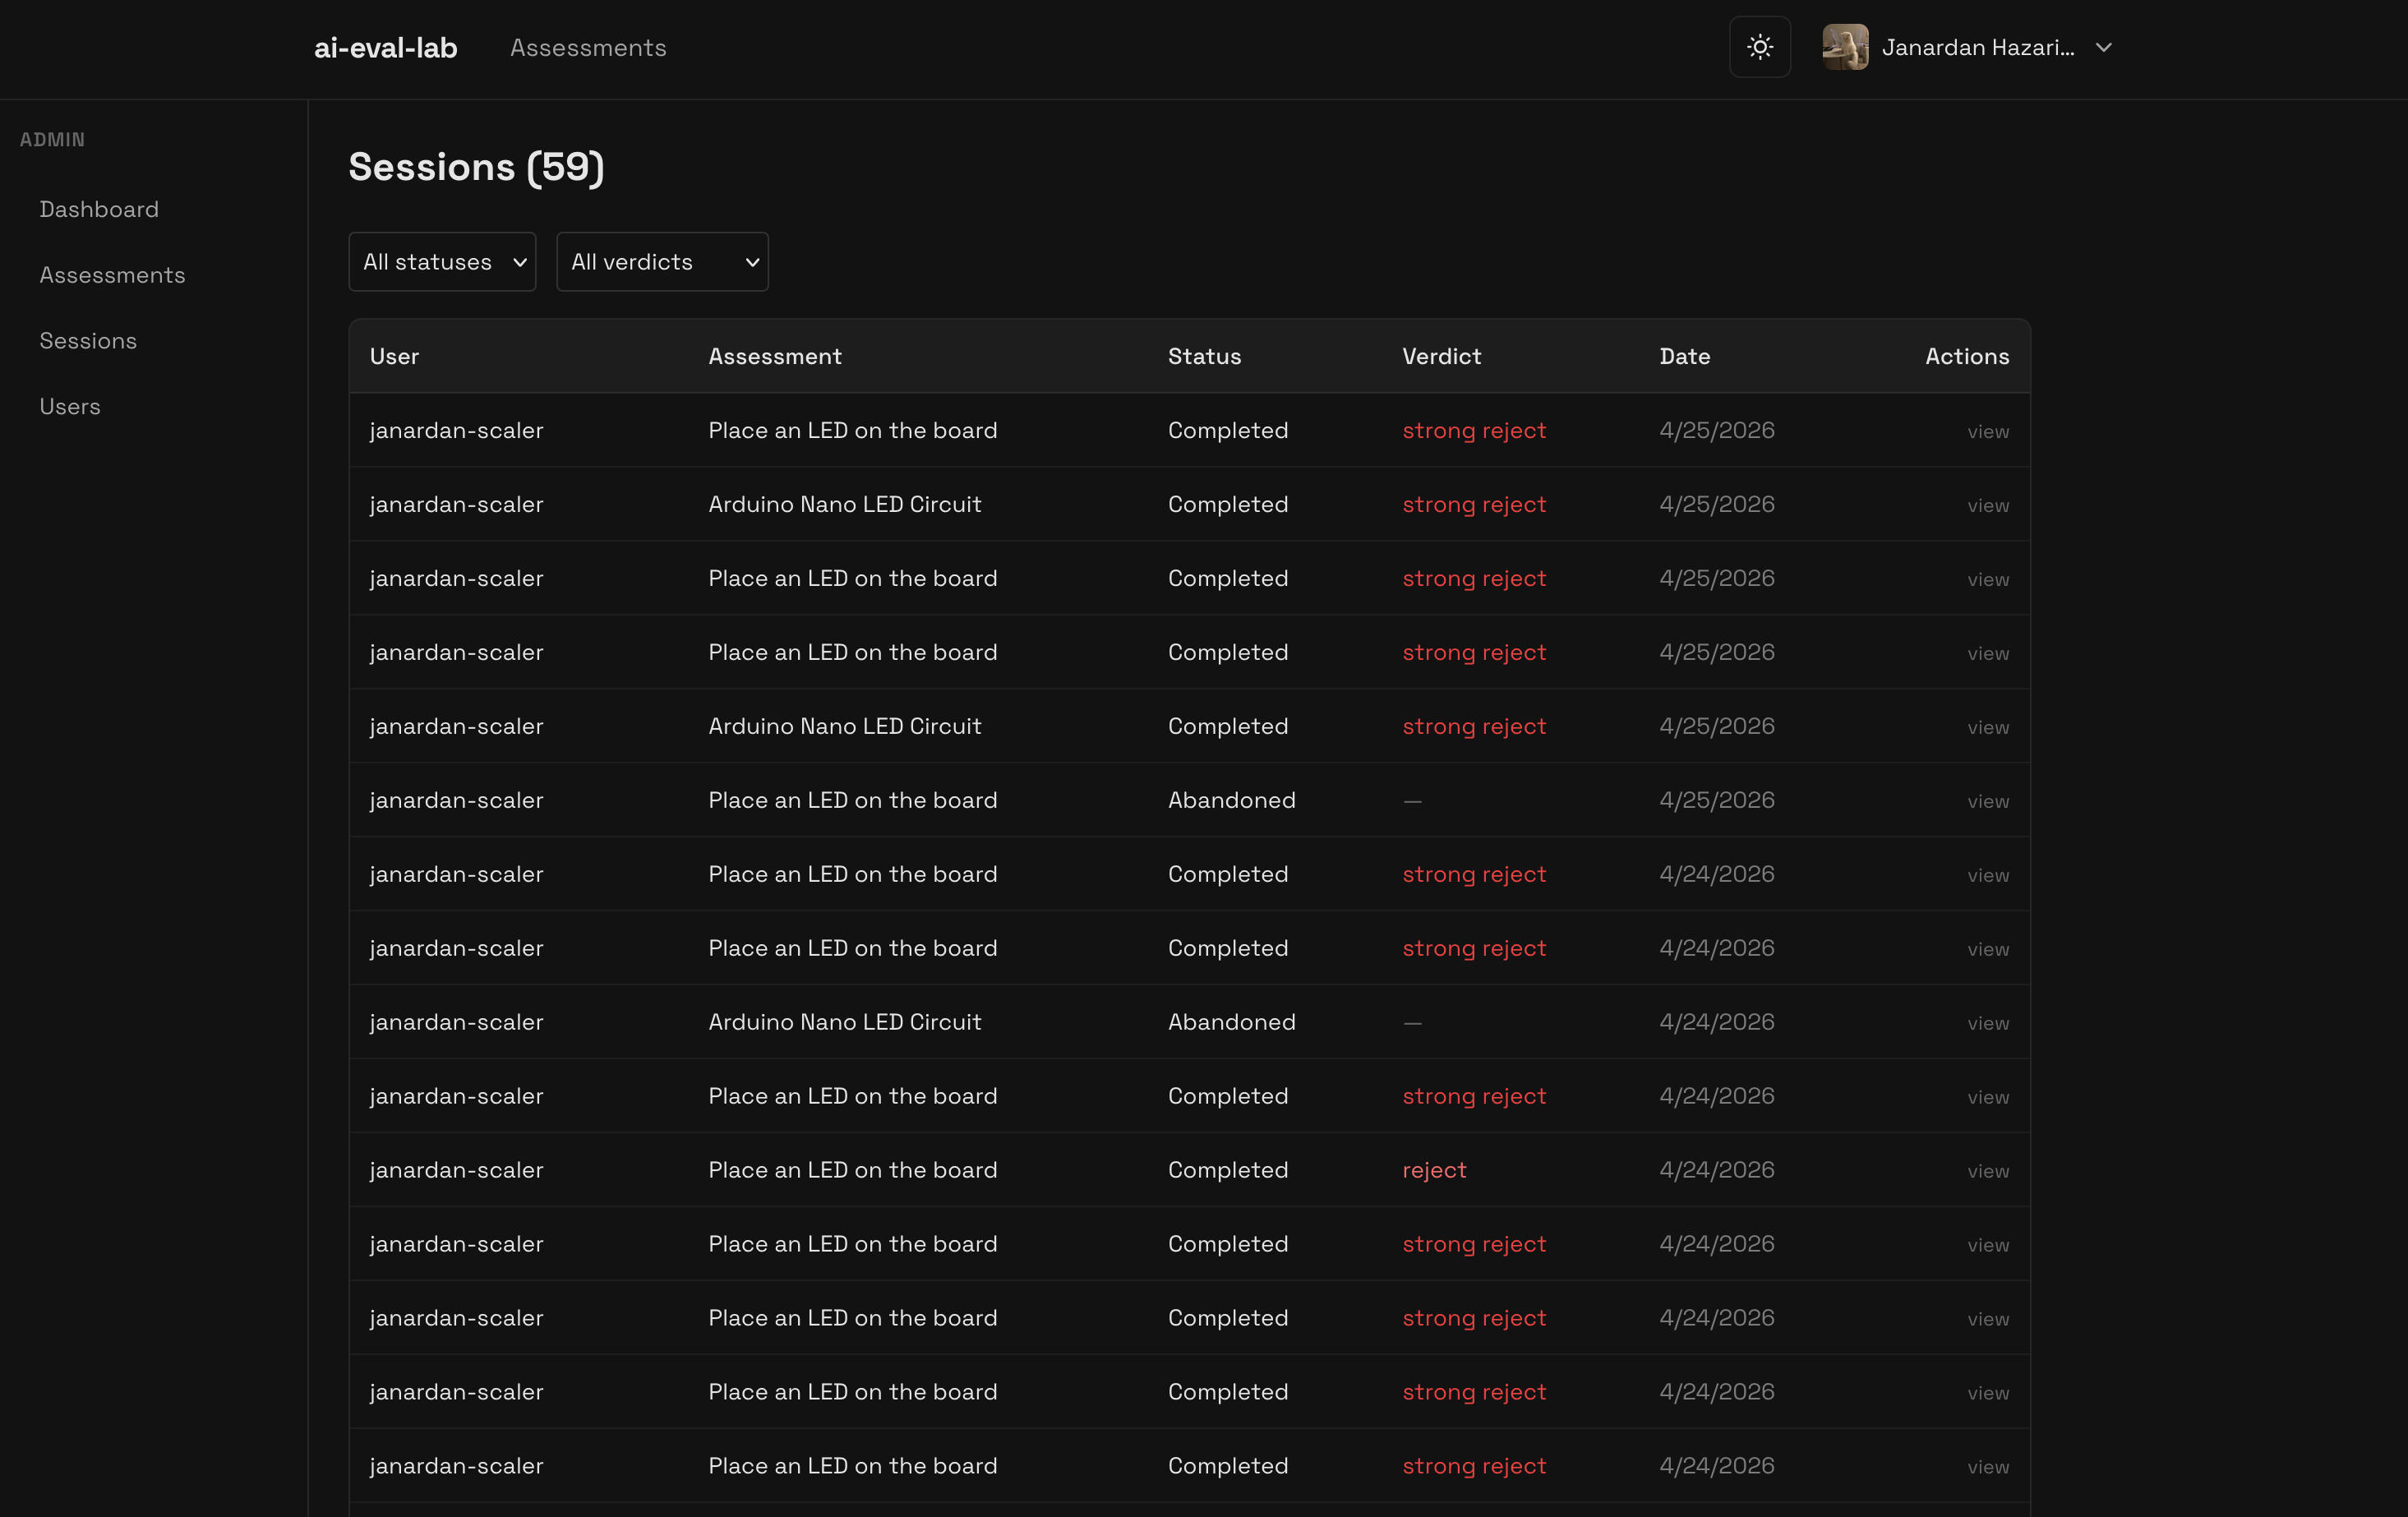Select Sessions in the sidebar
Image resolution: width=2408 pixels, height=1517 pixels.
pyautogui.click(x=88, y=341)
